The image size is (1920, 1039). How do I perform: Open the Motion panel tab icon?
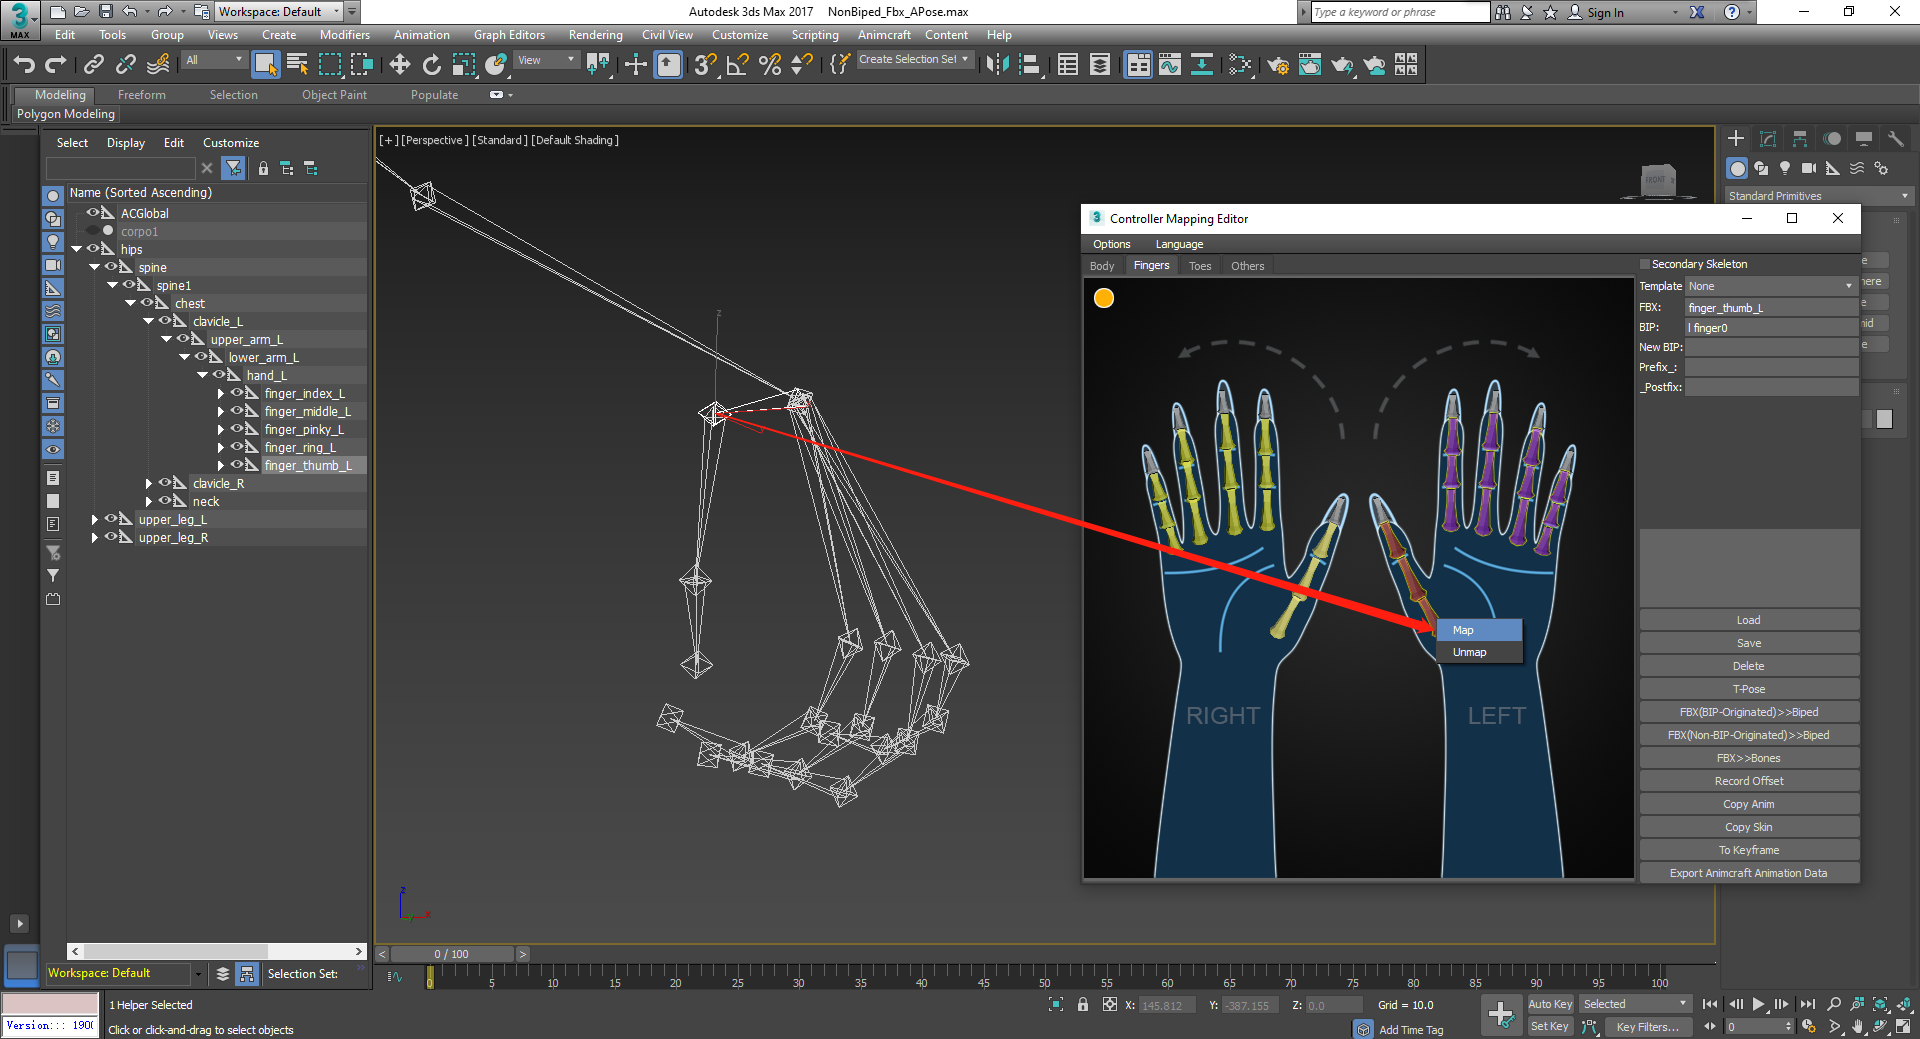pyautogui.click(x=1832, y=138)
